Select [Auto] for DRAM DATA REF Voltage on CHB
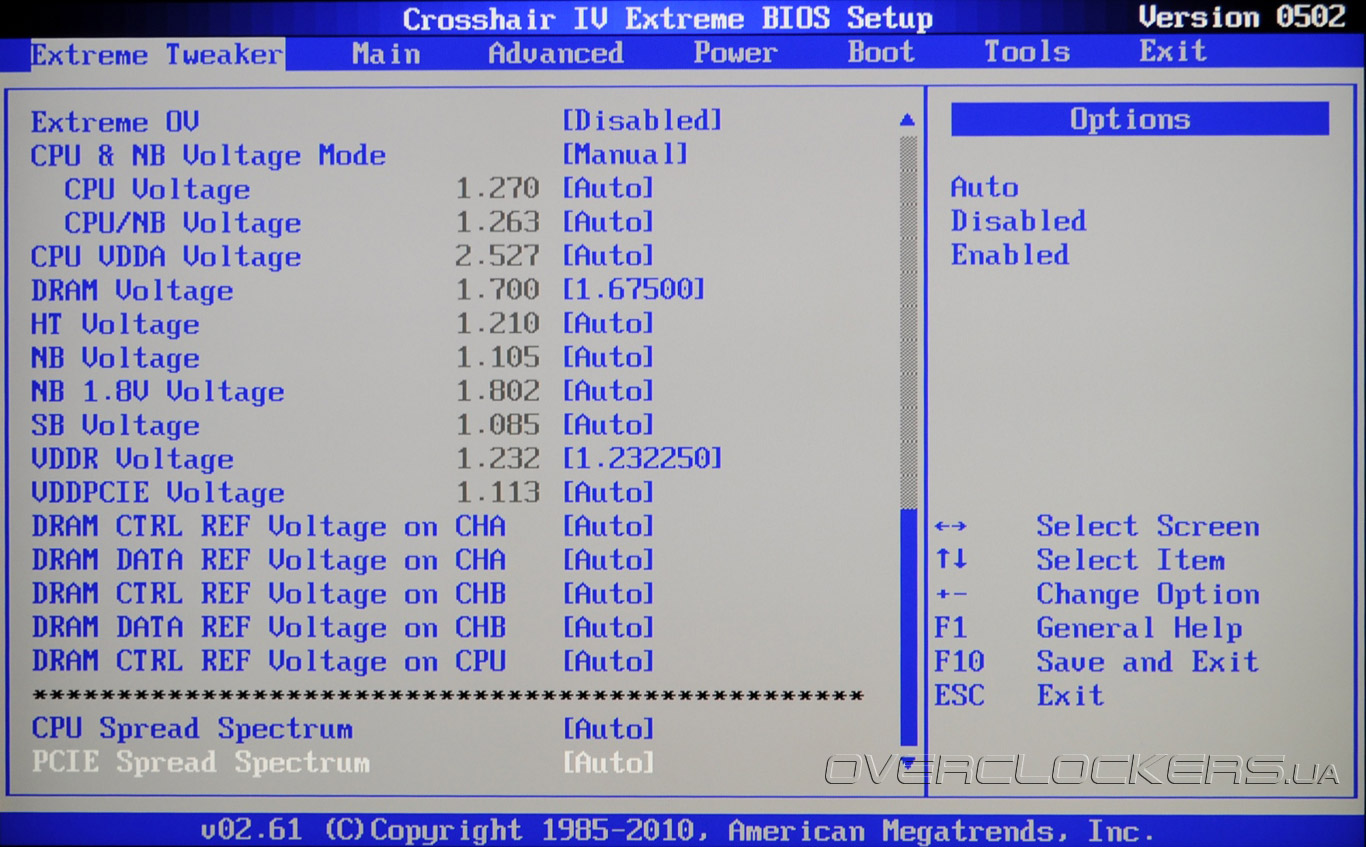This screenshot has height=847, width=1366. pyautogui.click(x=608, y=628)
